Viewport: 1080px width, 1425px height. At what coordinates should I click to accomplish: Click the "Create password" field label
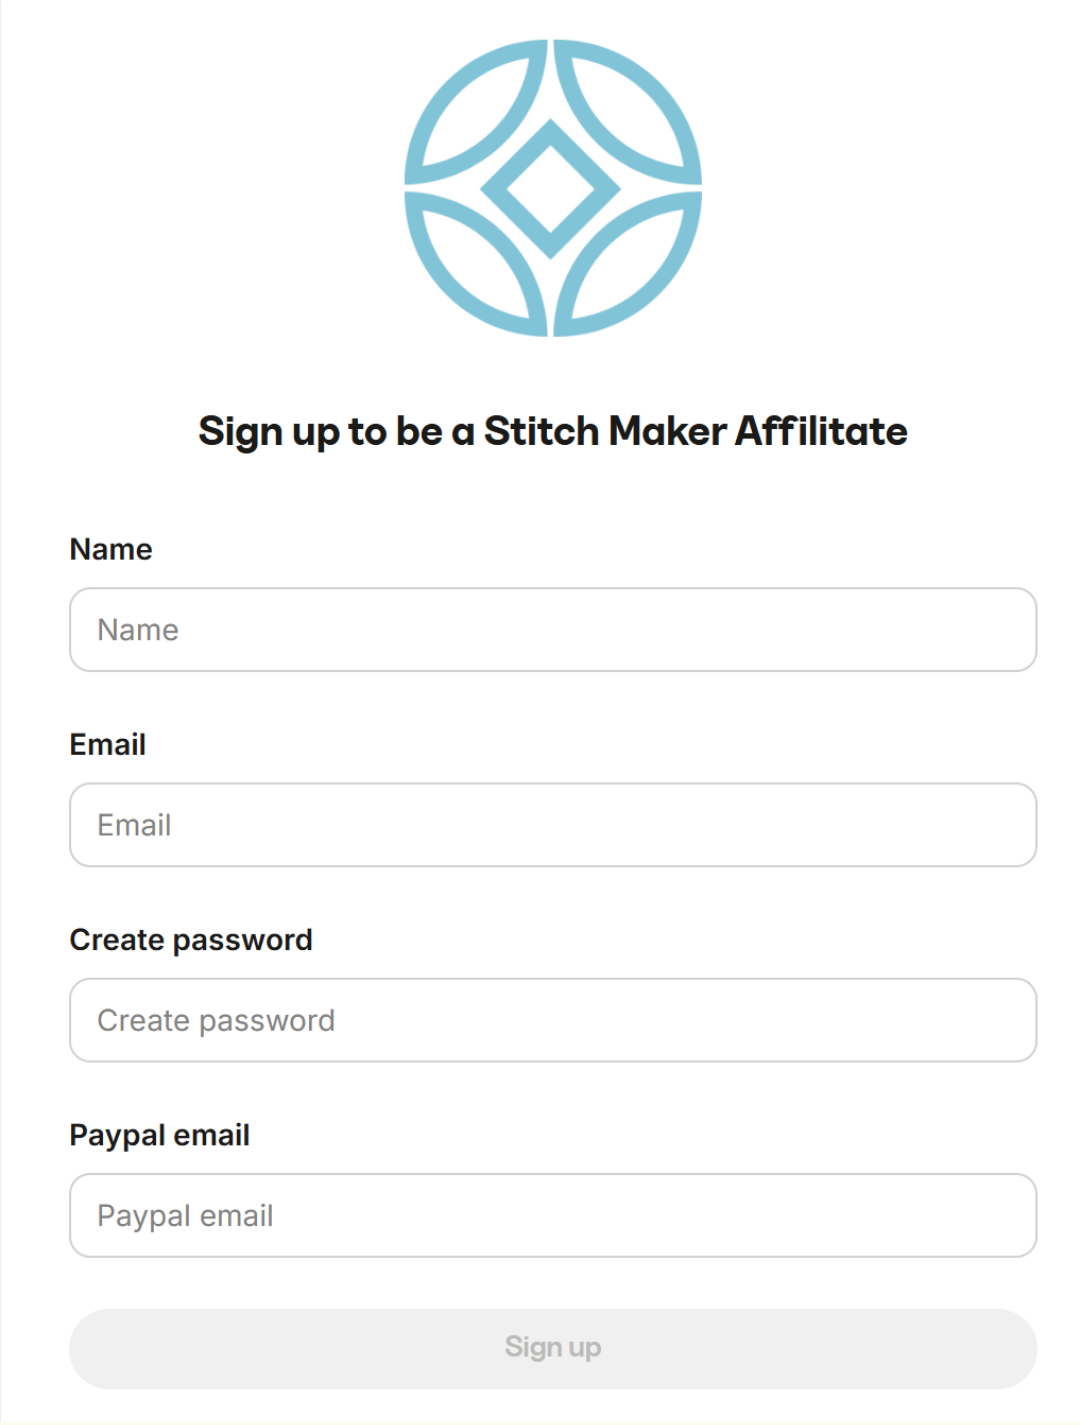pos(191,940)
